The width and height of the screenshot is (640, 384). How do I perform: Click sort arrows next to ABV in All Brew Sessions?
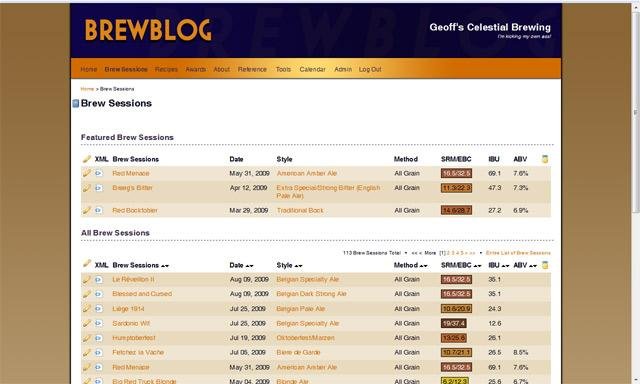tap(533, 266)
